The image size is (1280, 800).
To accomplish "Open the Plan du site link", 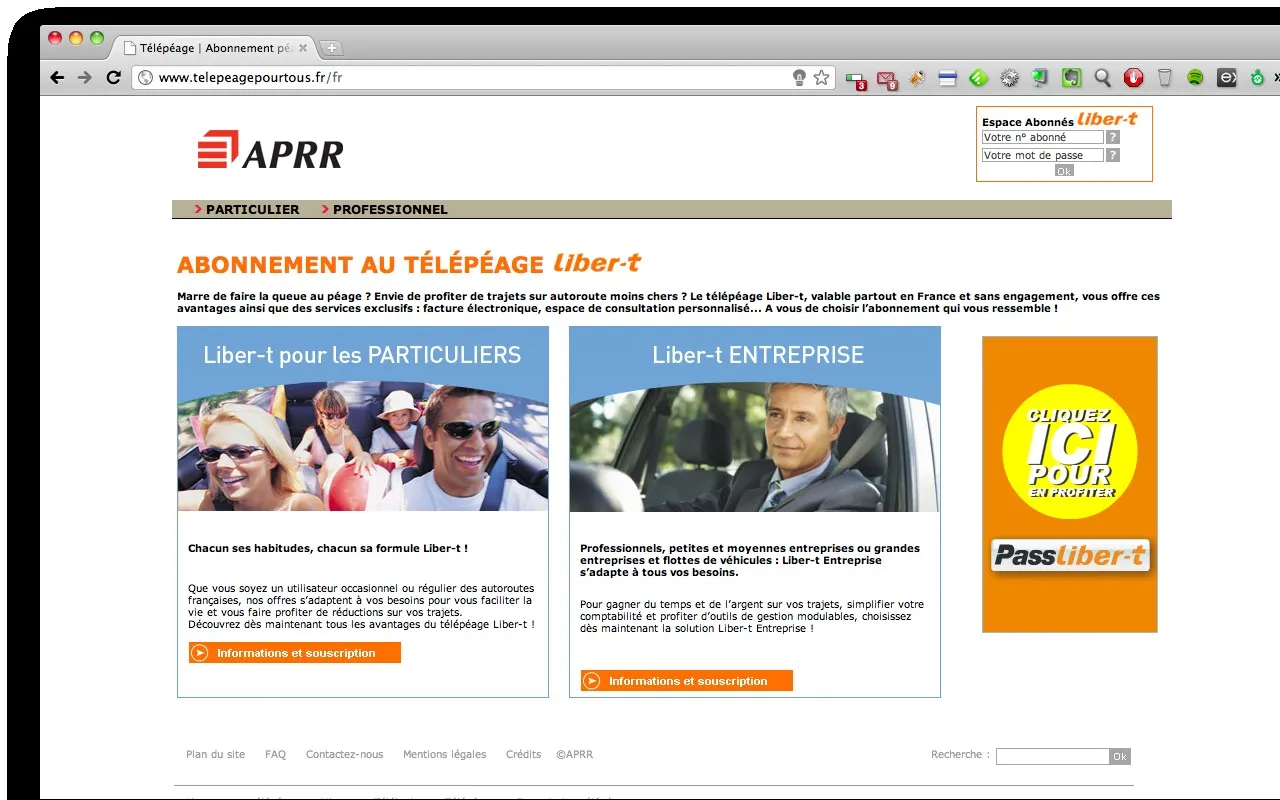I will pyautogui.click(x=215, y=755).
